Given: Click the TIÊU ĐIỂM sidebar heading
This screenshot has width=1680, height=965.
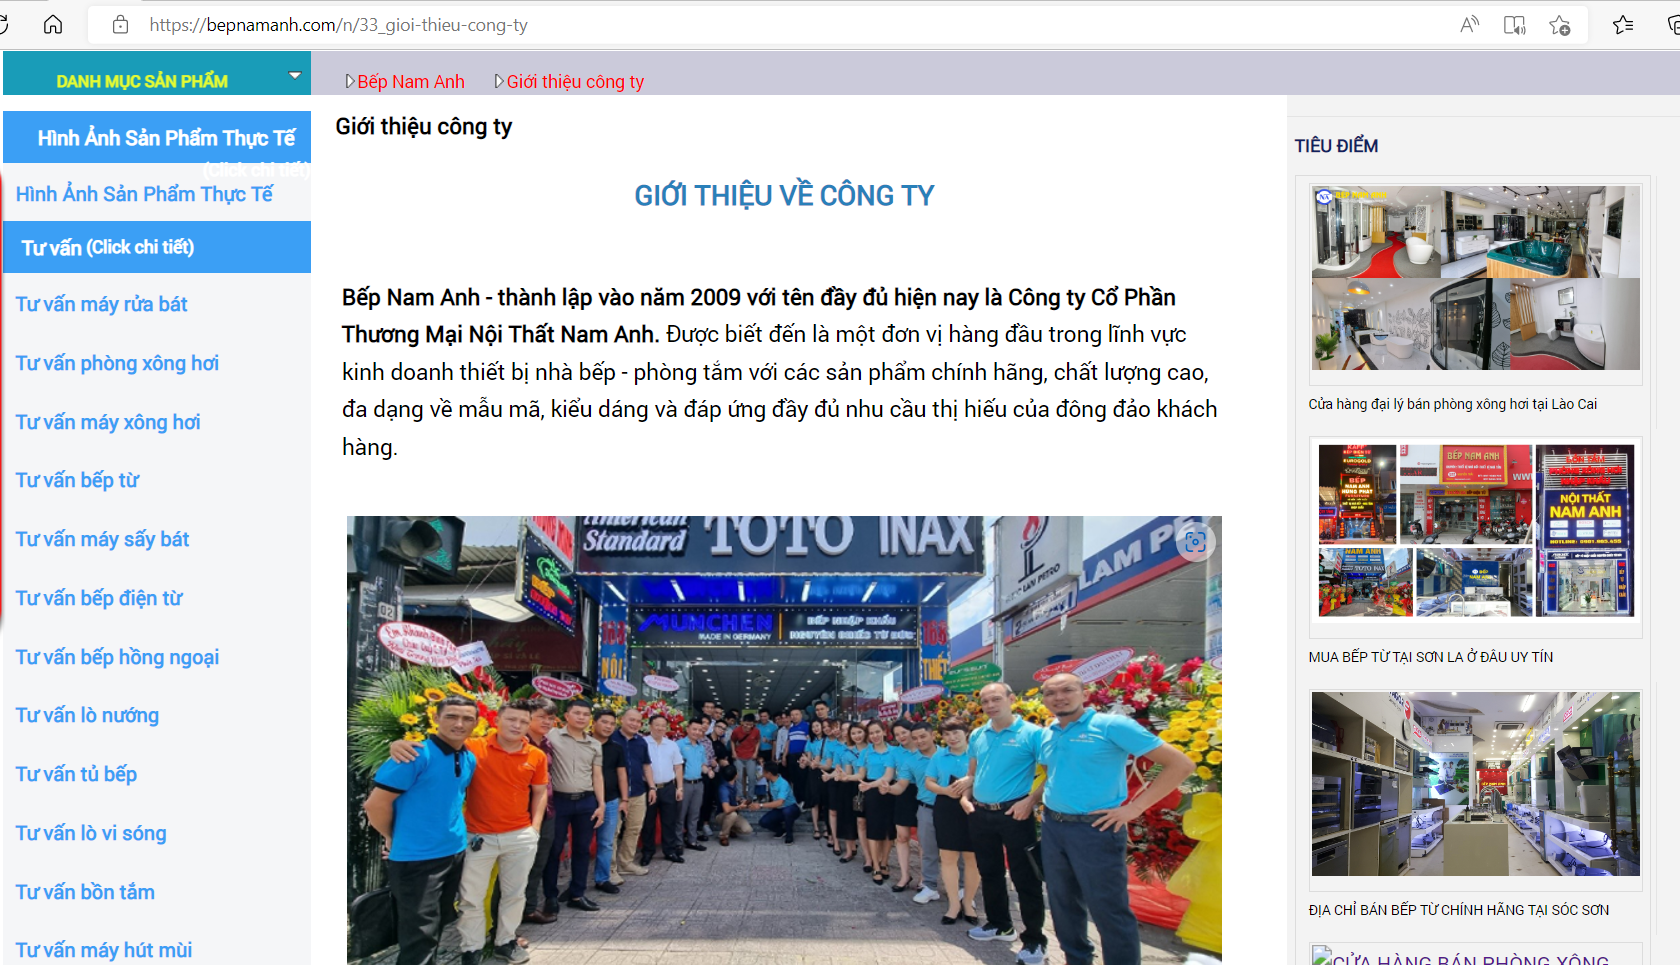Looking at the screenshot, I should click(1336, 146).
